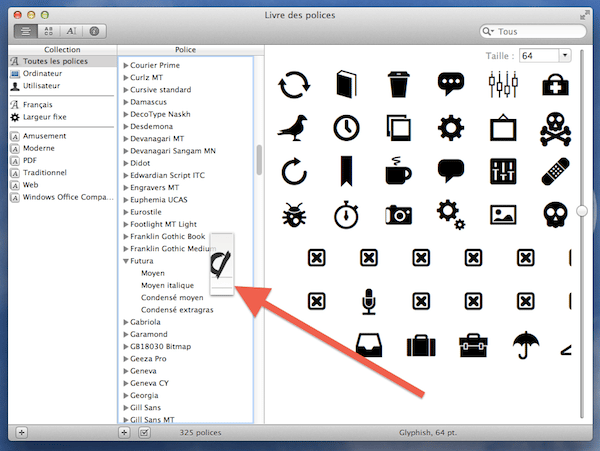Click the camera glyph
This screenshot has width=600, height=451.
point(398,215)
